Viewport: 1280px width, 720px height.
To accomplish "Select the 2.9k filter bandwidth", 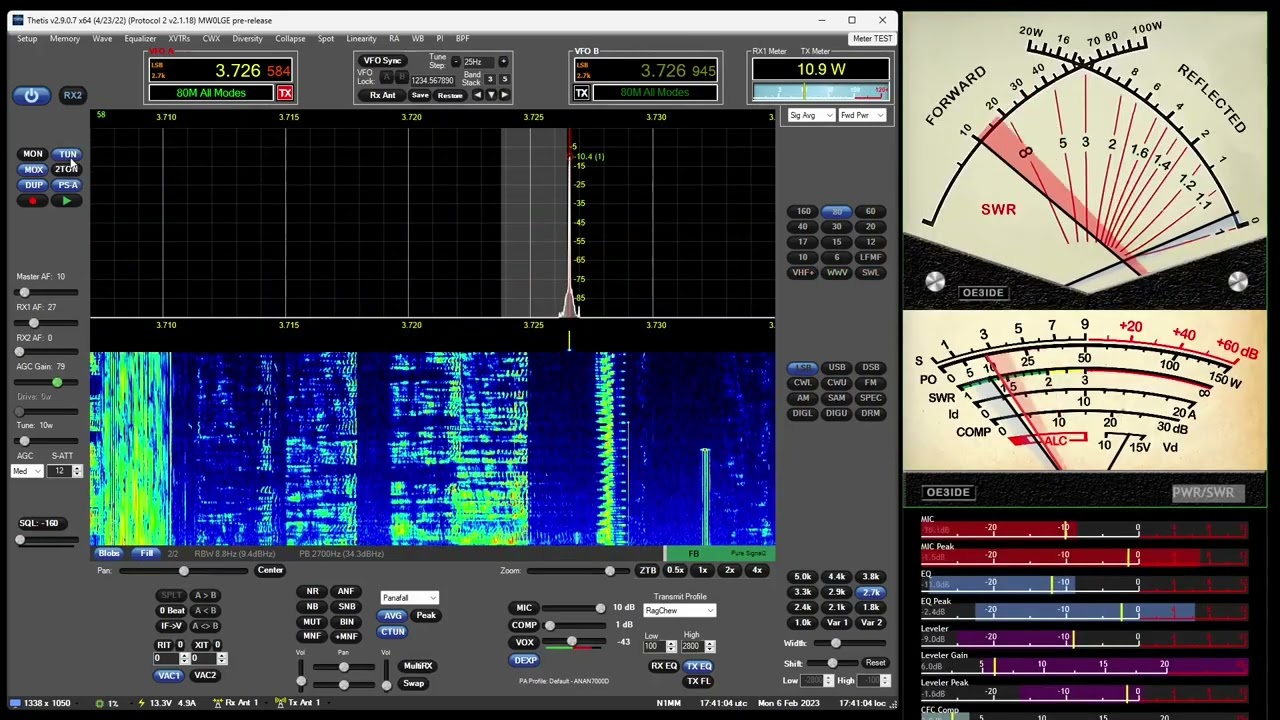I will [837, 592].
